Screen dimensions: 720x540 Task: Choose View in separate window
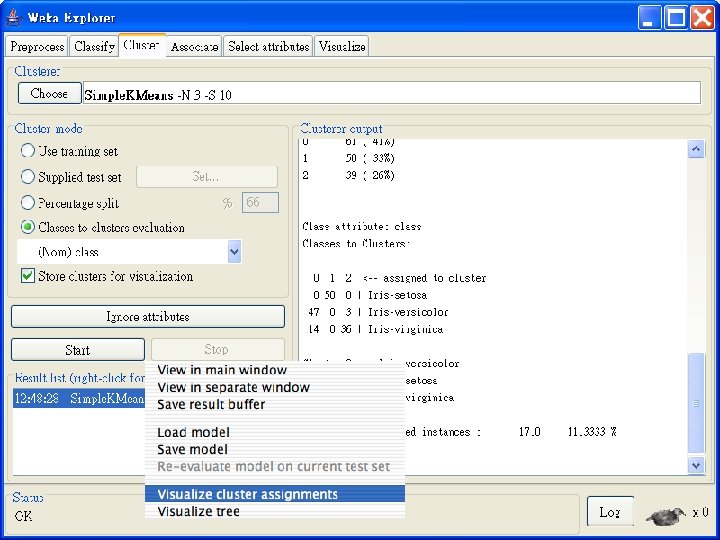click(275, 387)
